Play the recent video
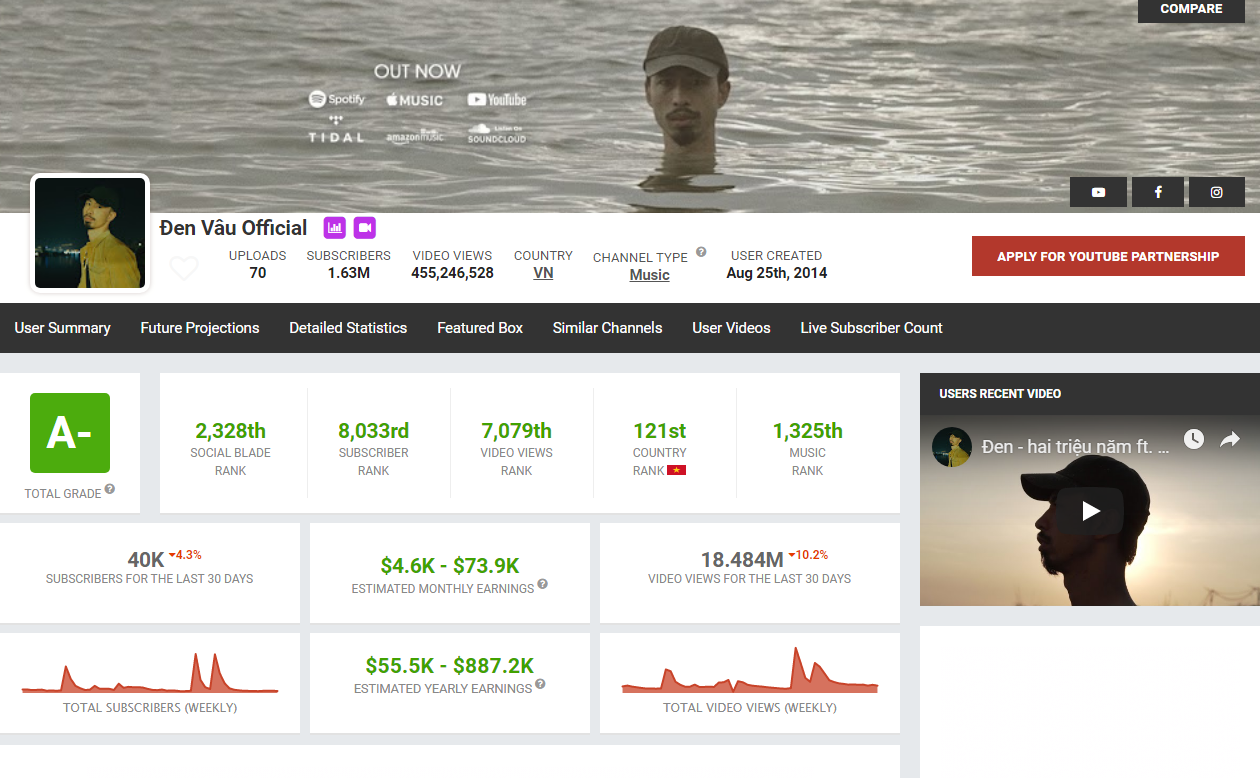Image resolution: width=1260 pixels, height=778 pixels. click(1090, 511)
